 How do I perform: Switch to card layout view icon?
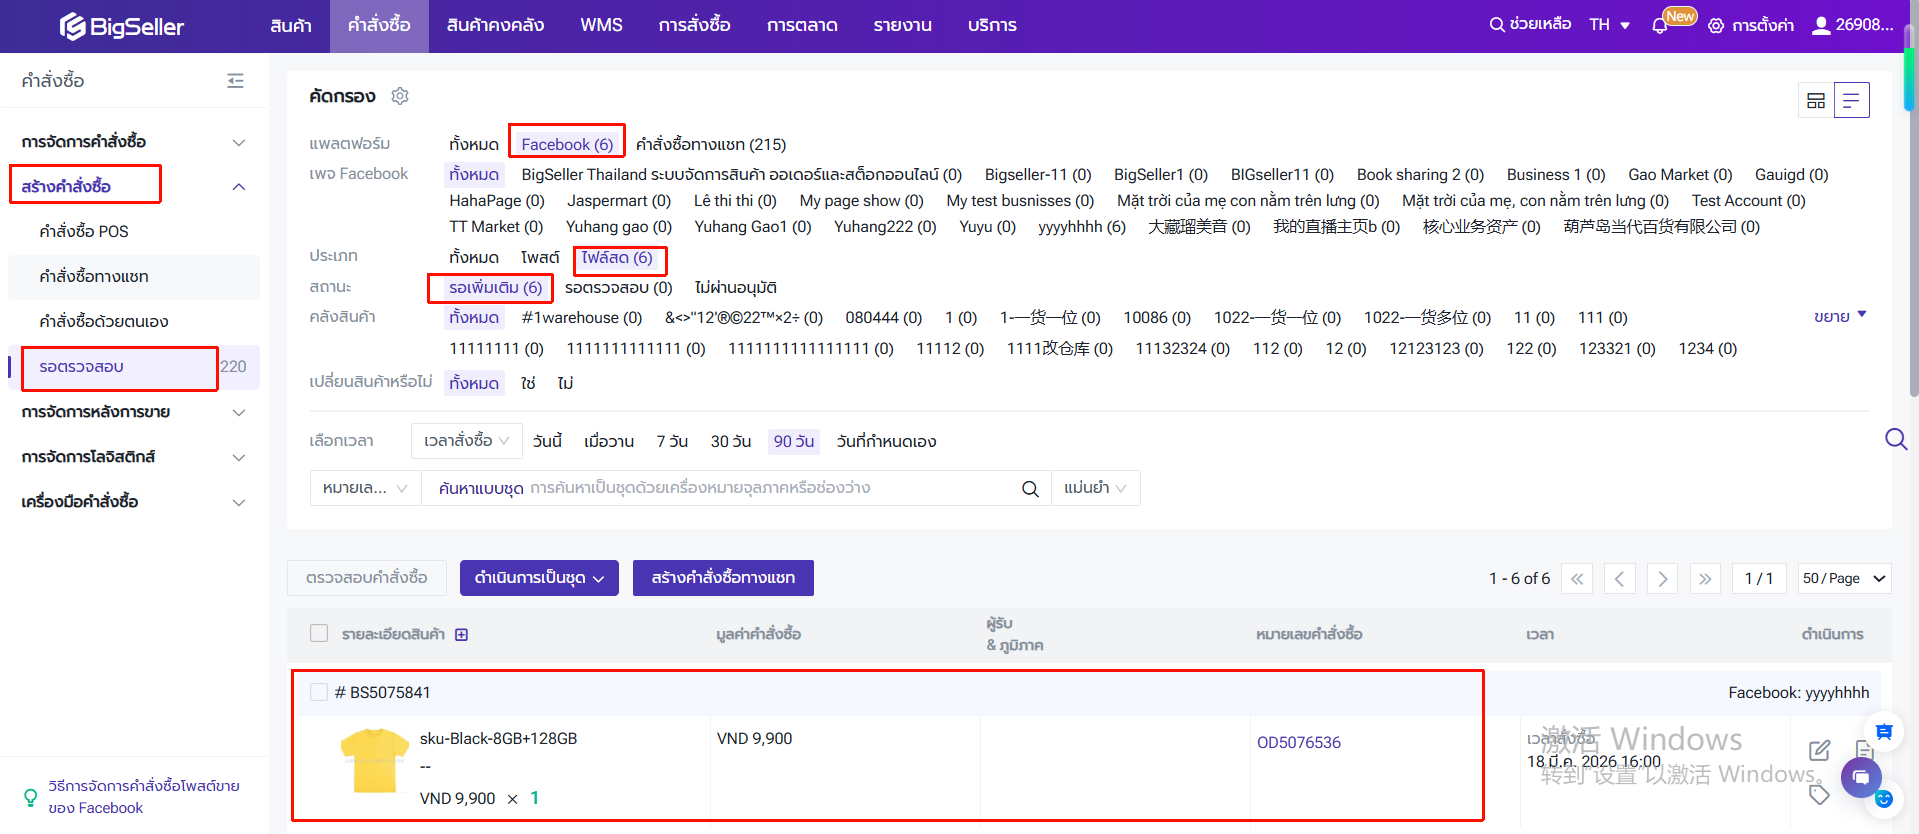(x=1816, y=100)
